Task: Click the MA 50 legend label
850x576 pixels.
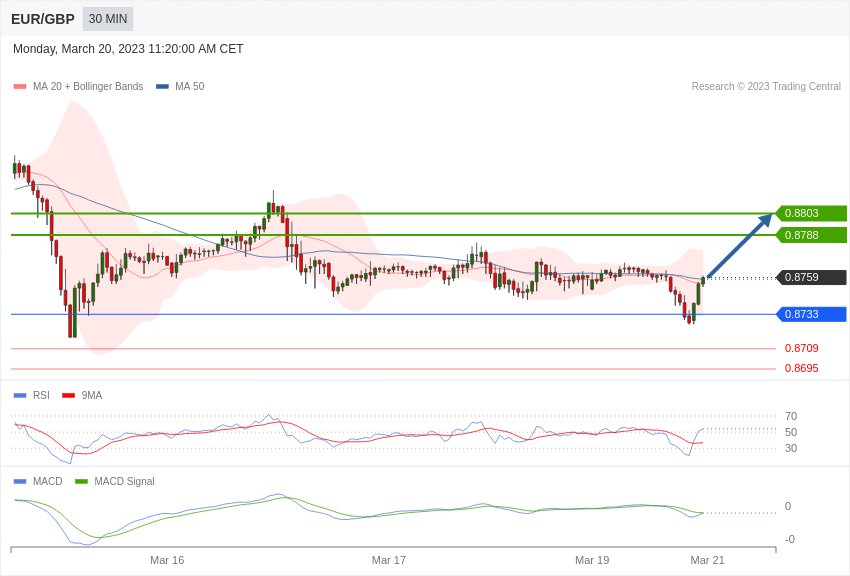Action: click(x=190, y=86)
